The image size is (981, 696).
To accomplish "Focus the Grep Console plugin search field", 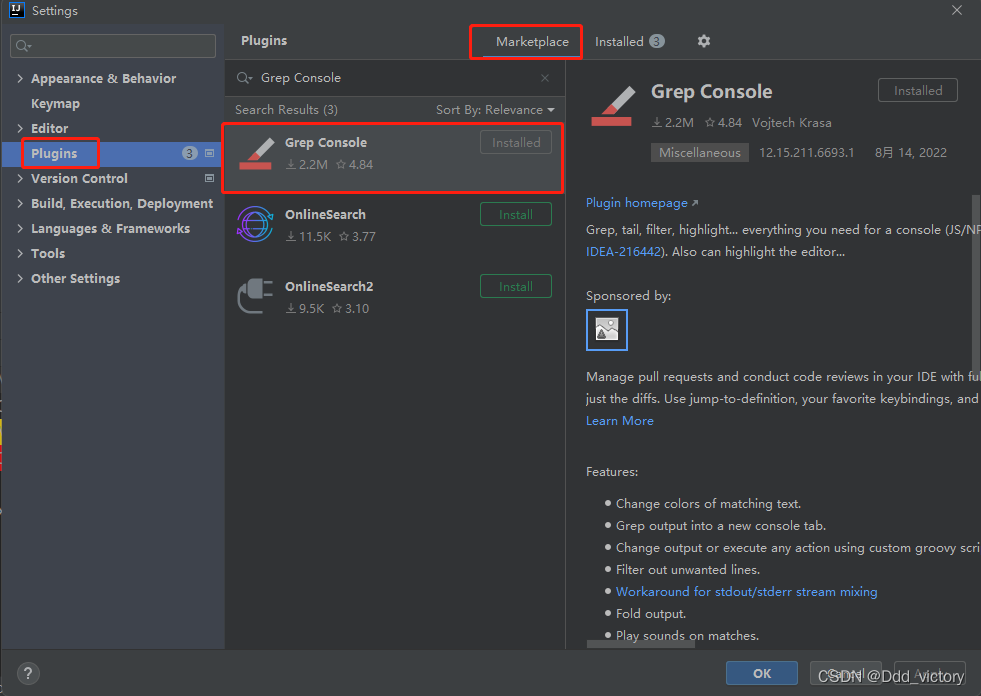I will 394,78.
